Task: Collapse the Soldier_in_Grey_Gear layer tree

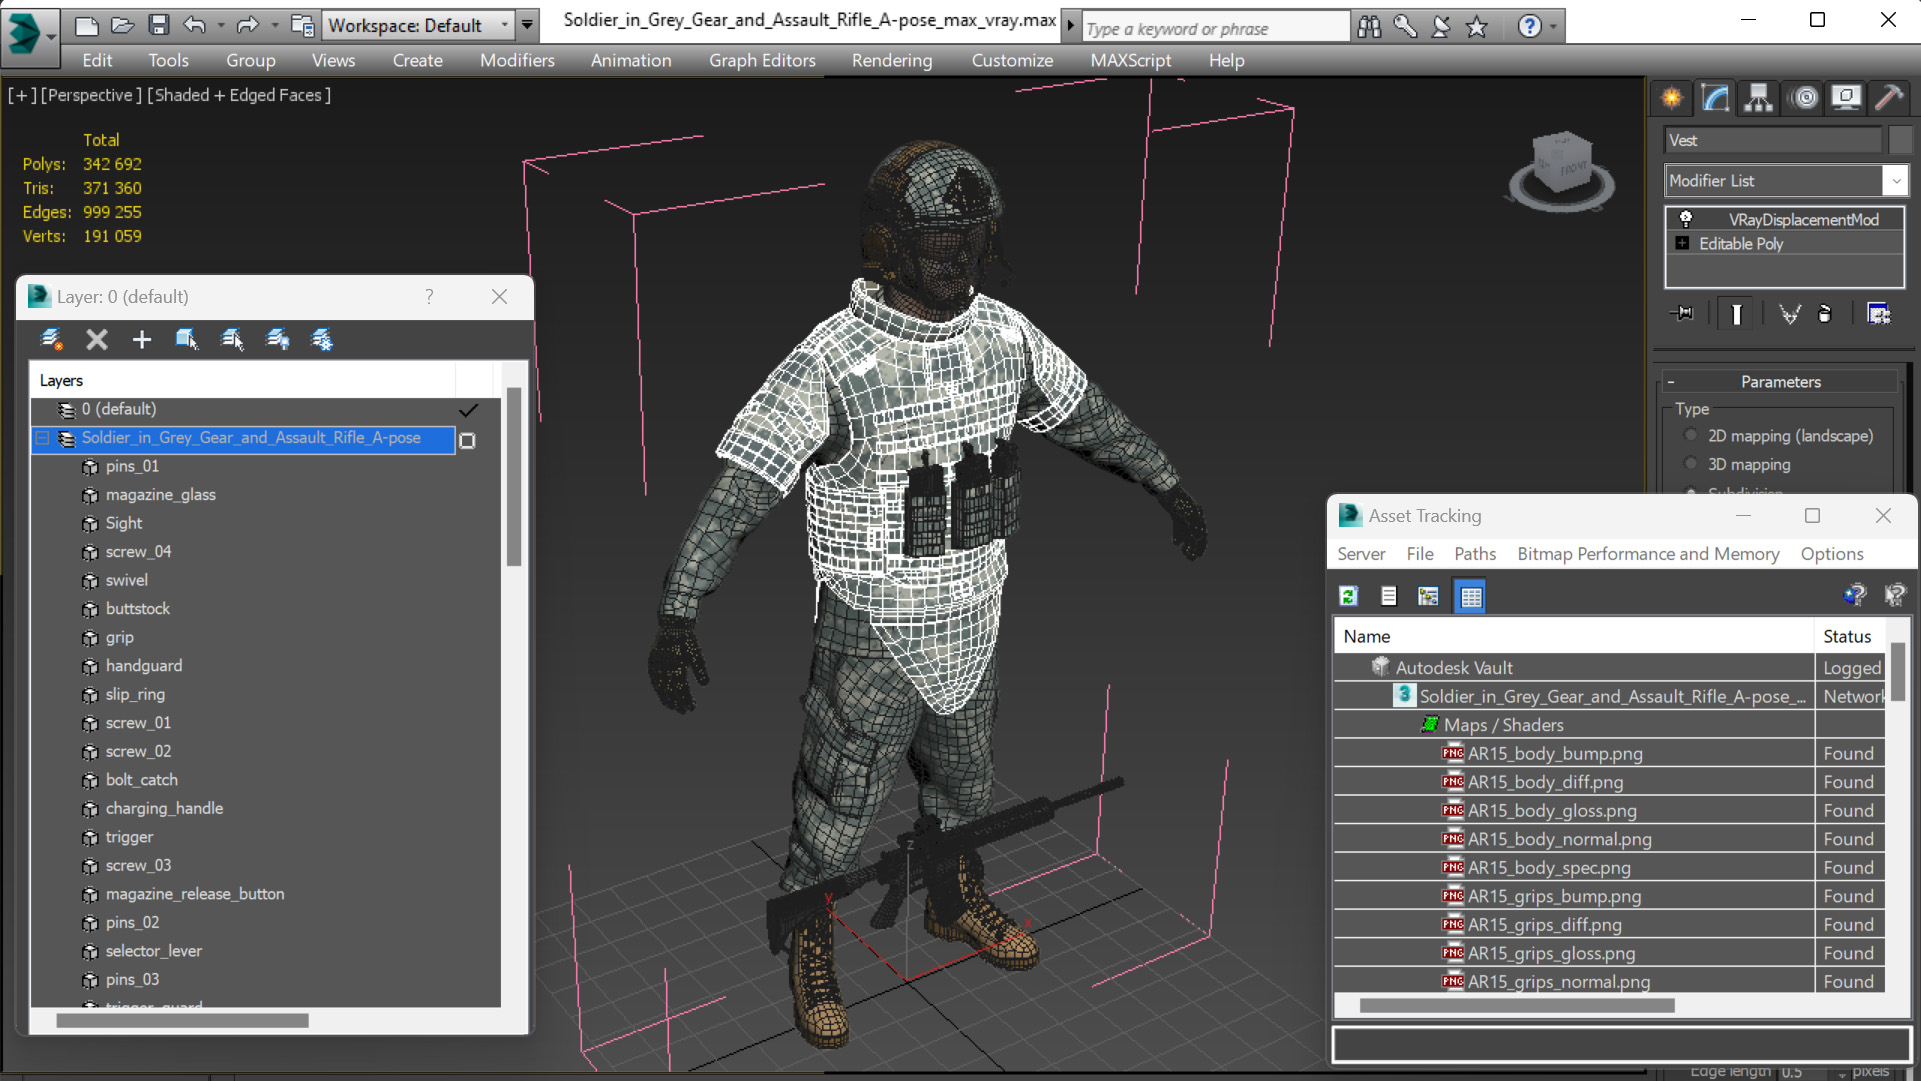Action: 43,438
